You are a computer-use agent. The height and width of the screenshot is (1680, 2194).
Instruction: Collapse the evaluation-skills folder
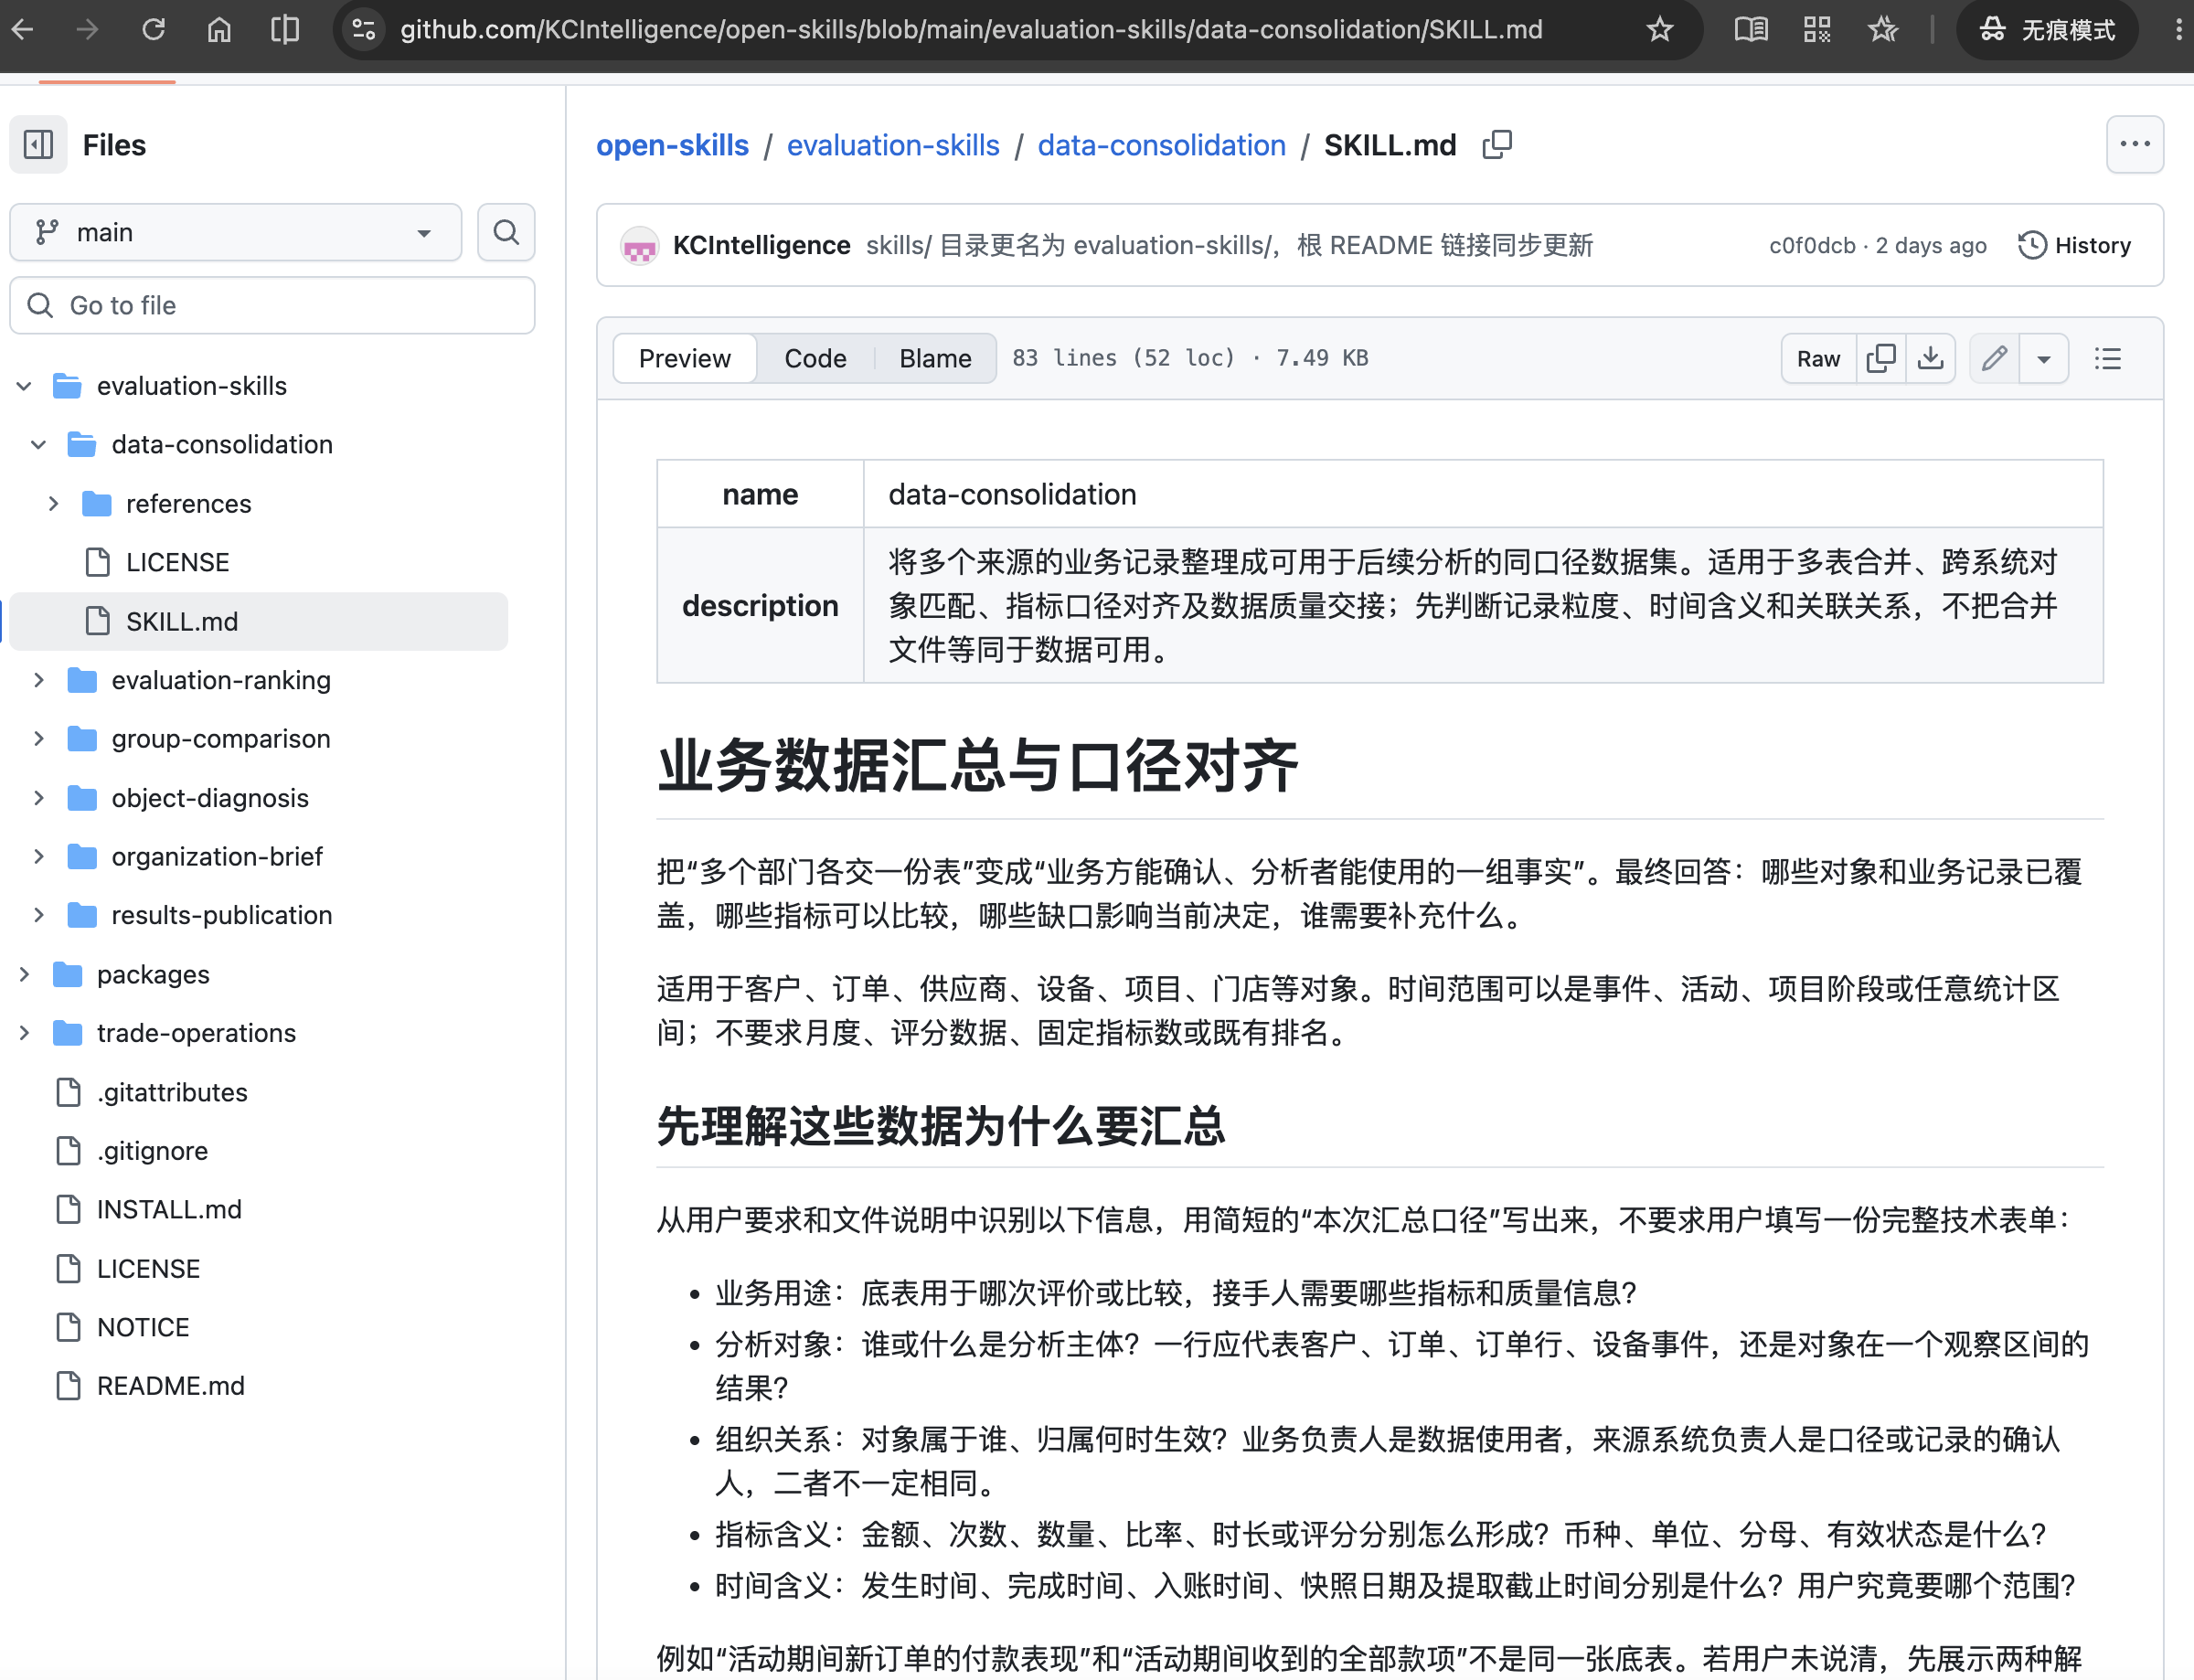coord(24,386)
